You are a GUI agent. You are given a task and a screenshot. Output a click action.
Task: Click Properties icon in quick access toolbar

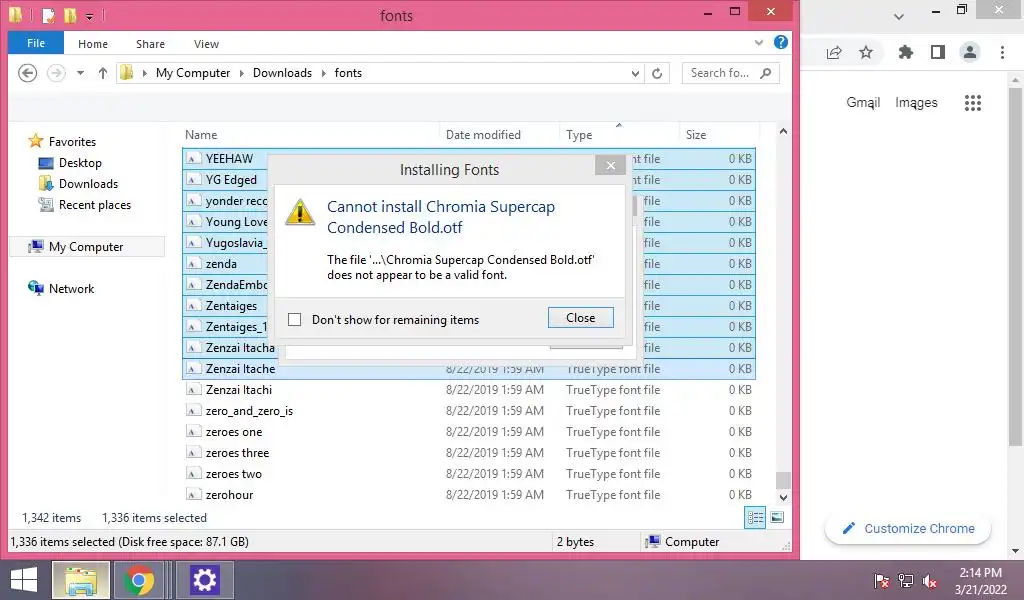click(x=48, y=14)
